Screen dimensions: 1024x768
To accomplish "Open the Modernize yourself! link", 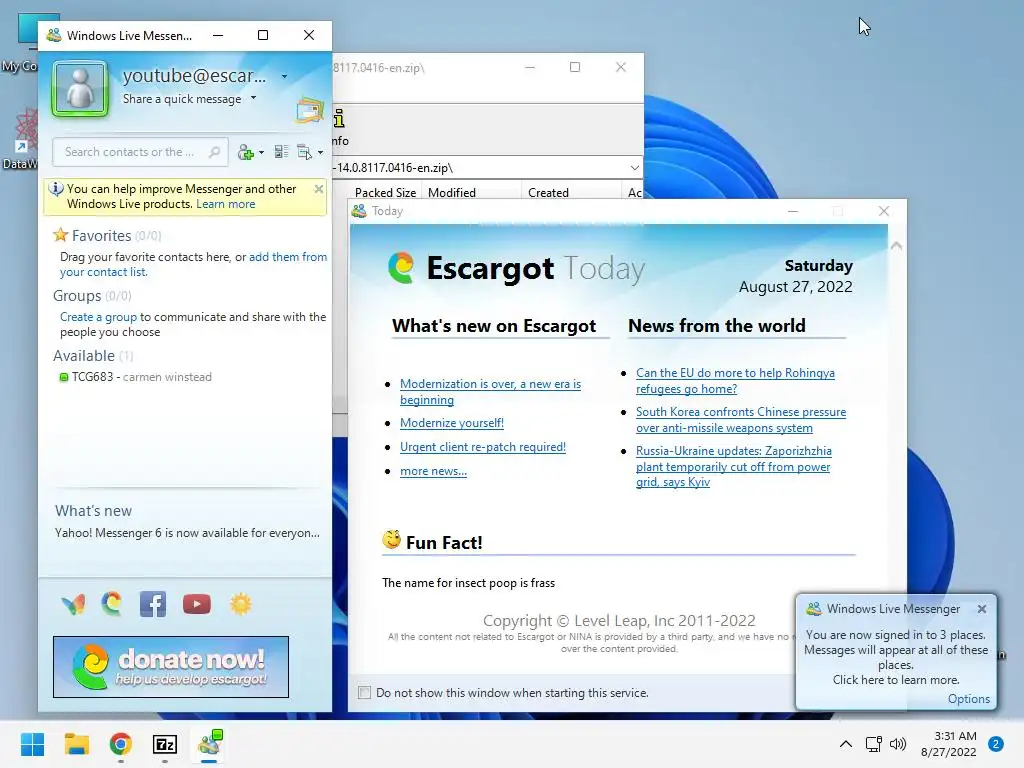I will [x=452, y=423].
